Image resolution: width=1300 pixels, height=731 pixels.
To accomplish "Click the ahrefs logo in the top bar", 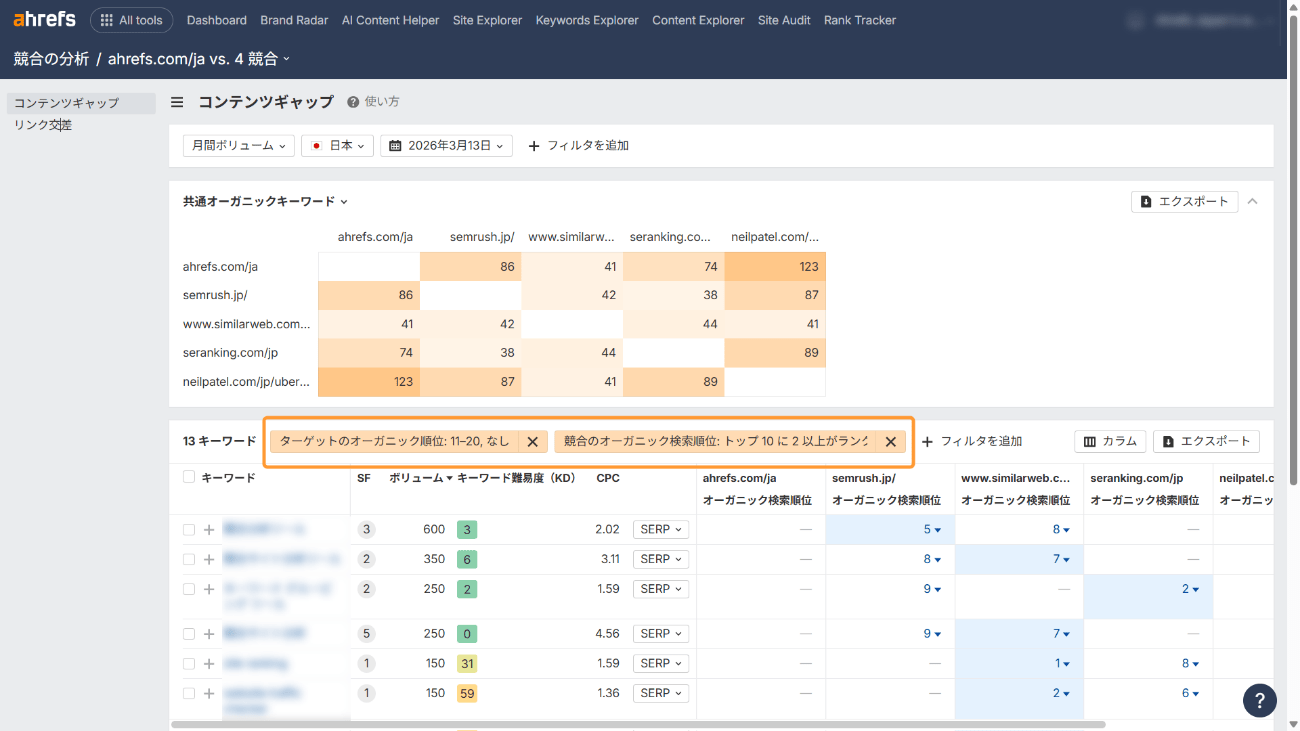I will pyautogui.click(x=44, y=18).
